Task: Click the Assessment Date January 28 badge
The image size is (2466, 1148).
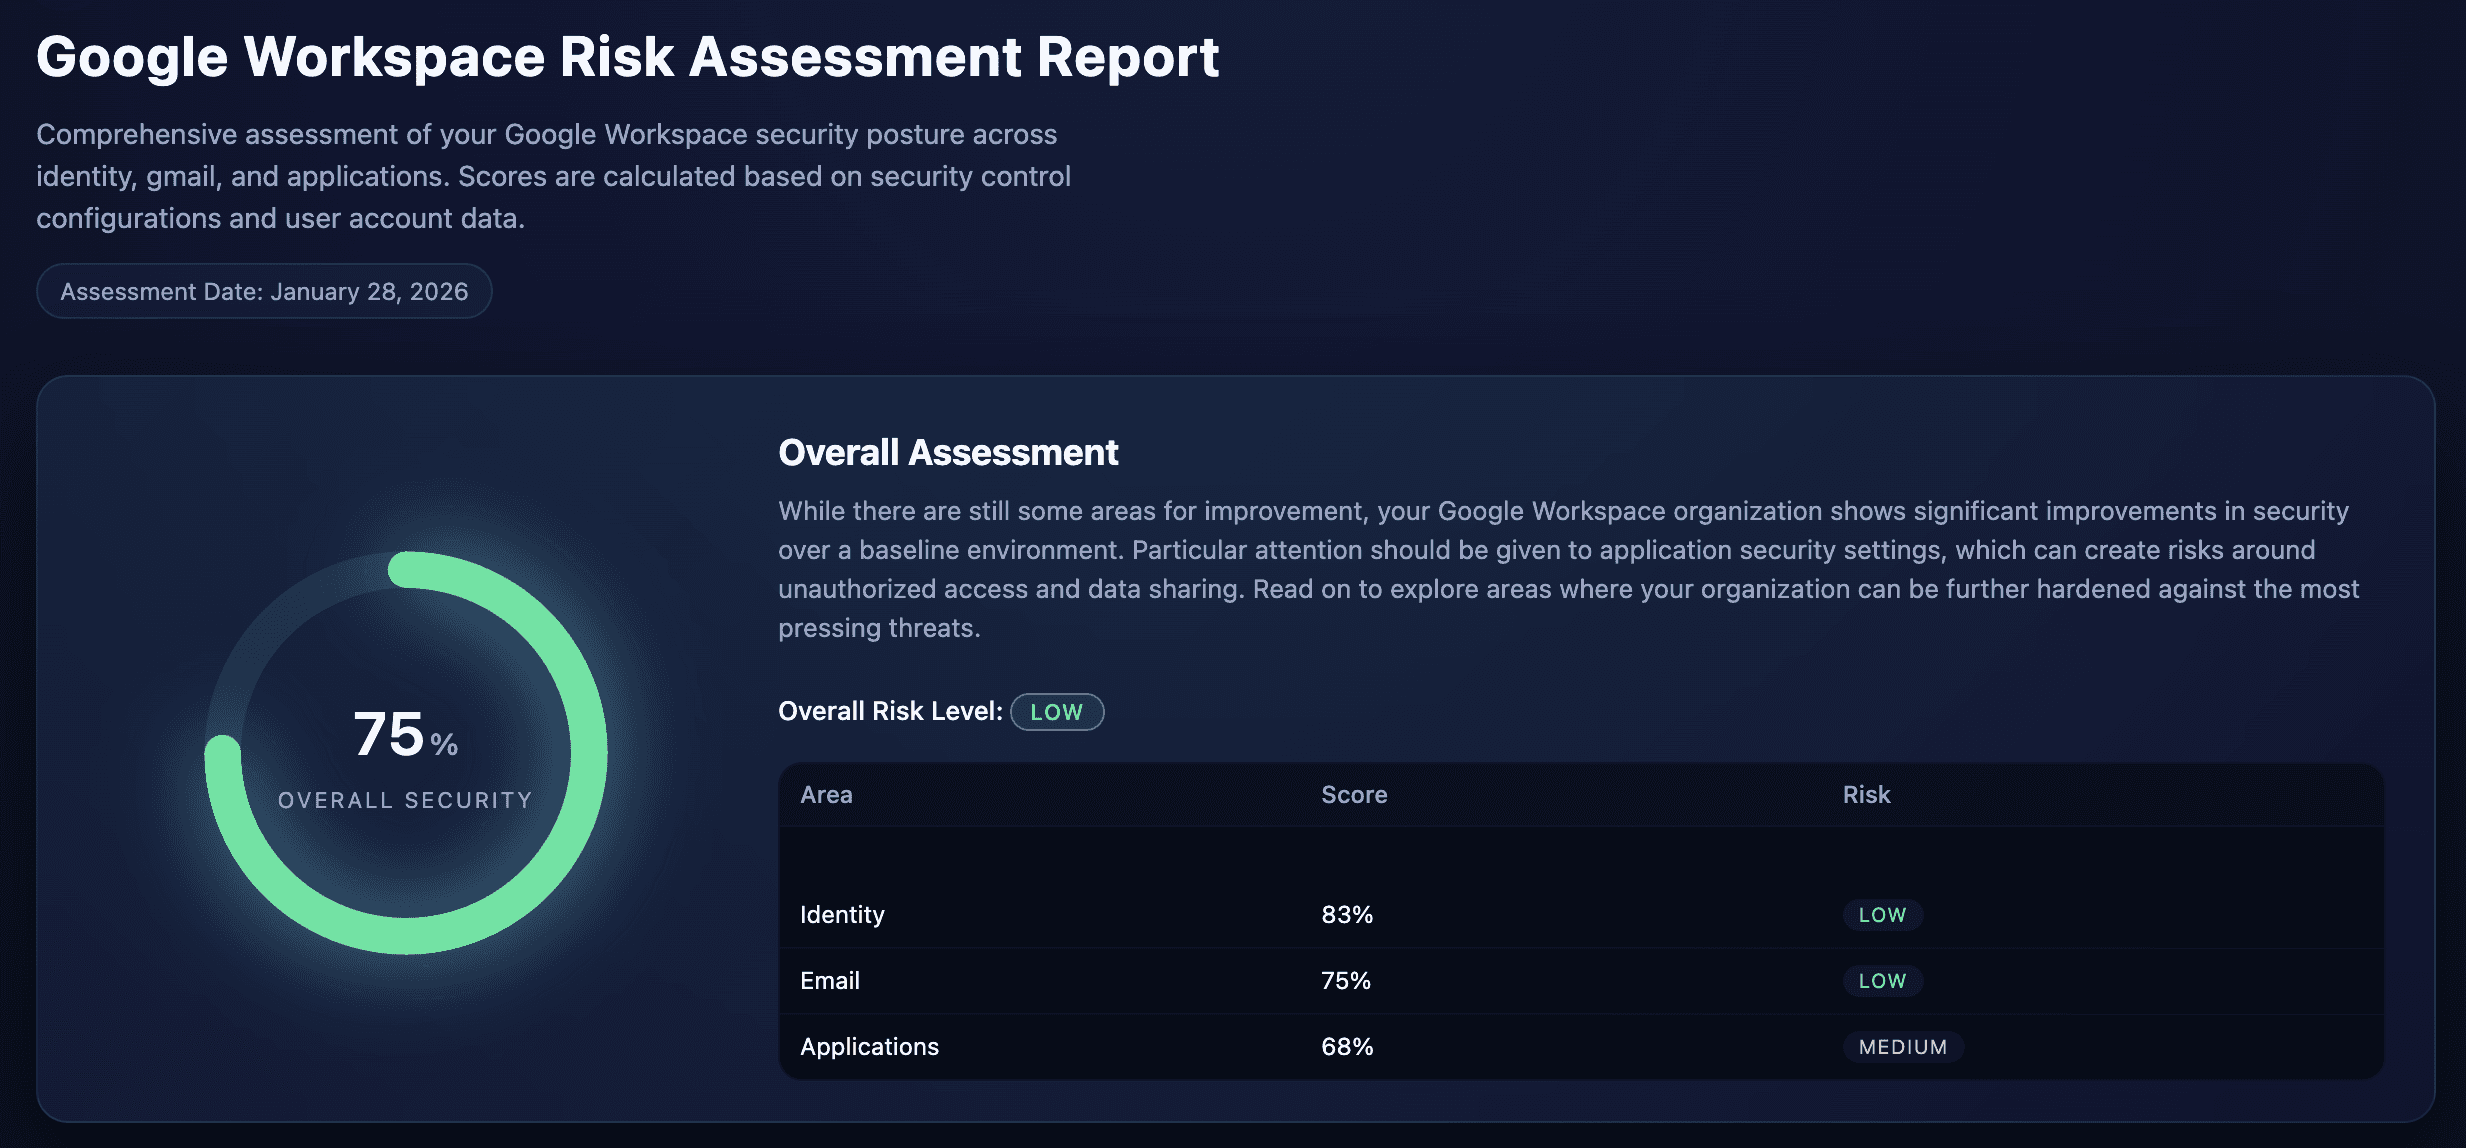Action: point(264,291)
